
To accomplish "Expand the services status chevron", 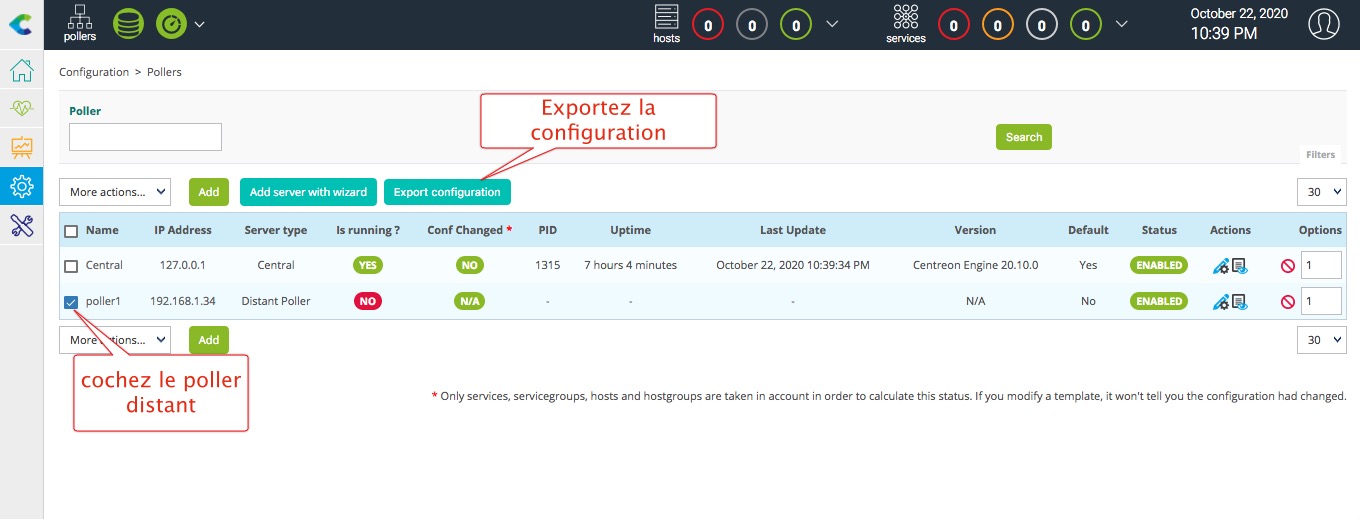I will coord(1122,24).
